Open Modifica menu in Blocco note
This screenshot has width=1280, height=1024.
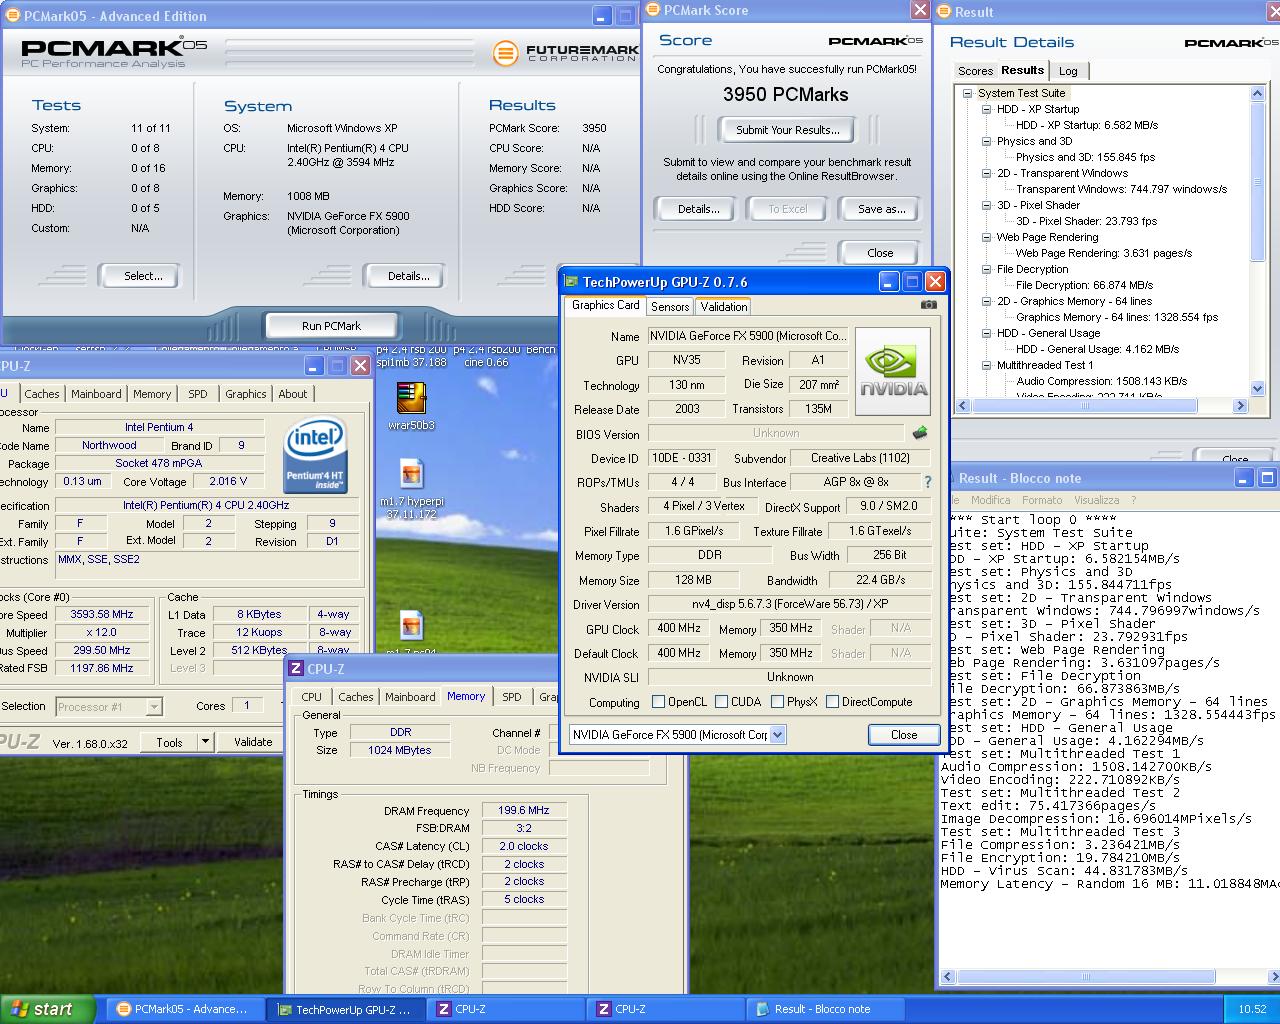(x=990, y=500)
